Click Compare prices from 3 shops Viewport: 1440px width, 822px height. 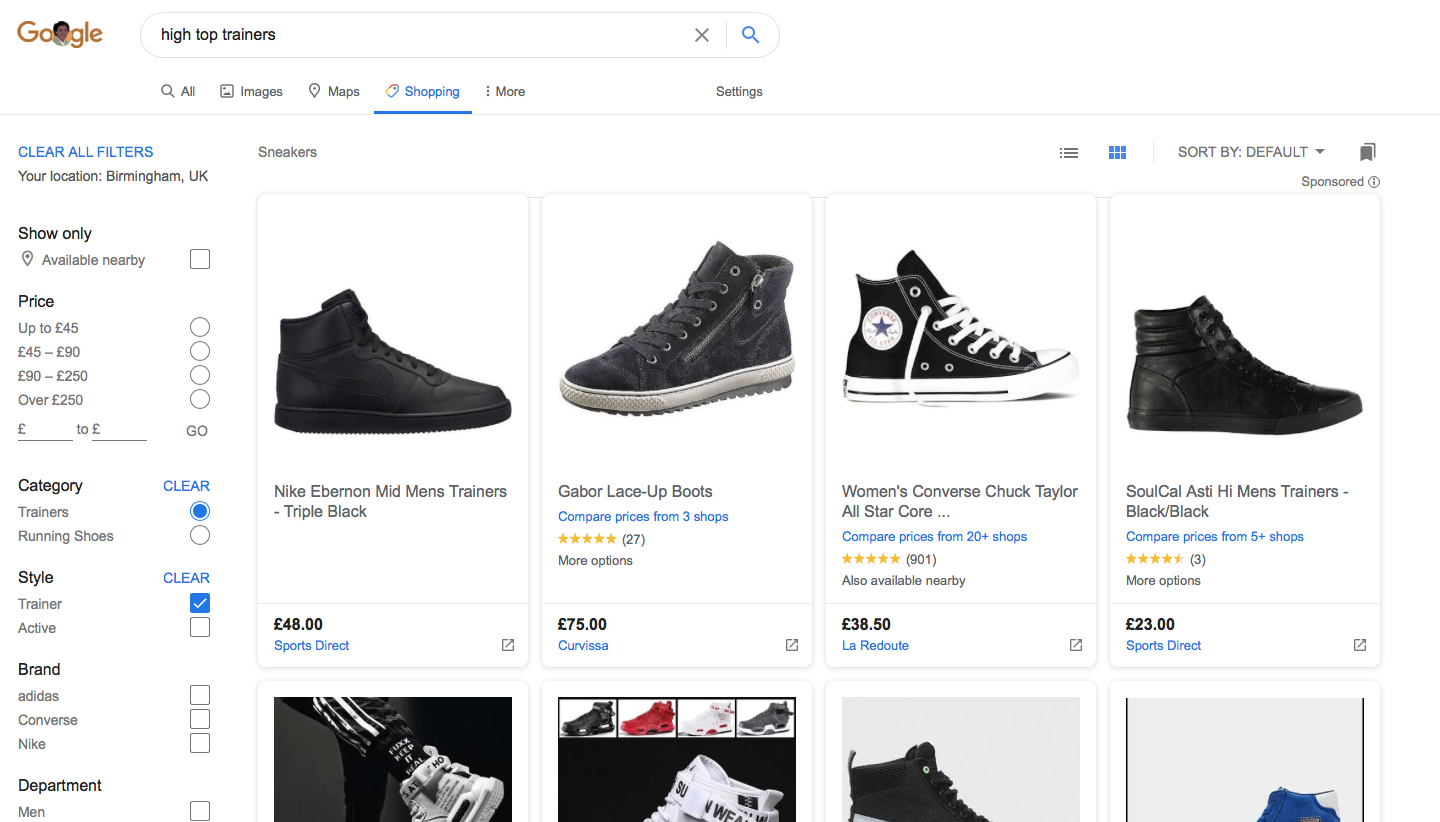643,517
